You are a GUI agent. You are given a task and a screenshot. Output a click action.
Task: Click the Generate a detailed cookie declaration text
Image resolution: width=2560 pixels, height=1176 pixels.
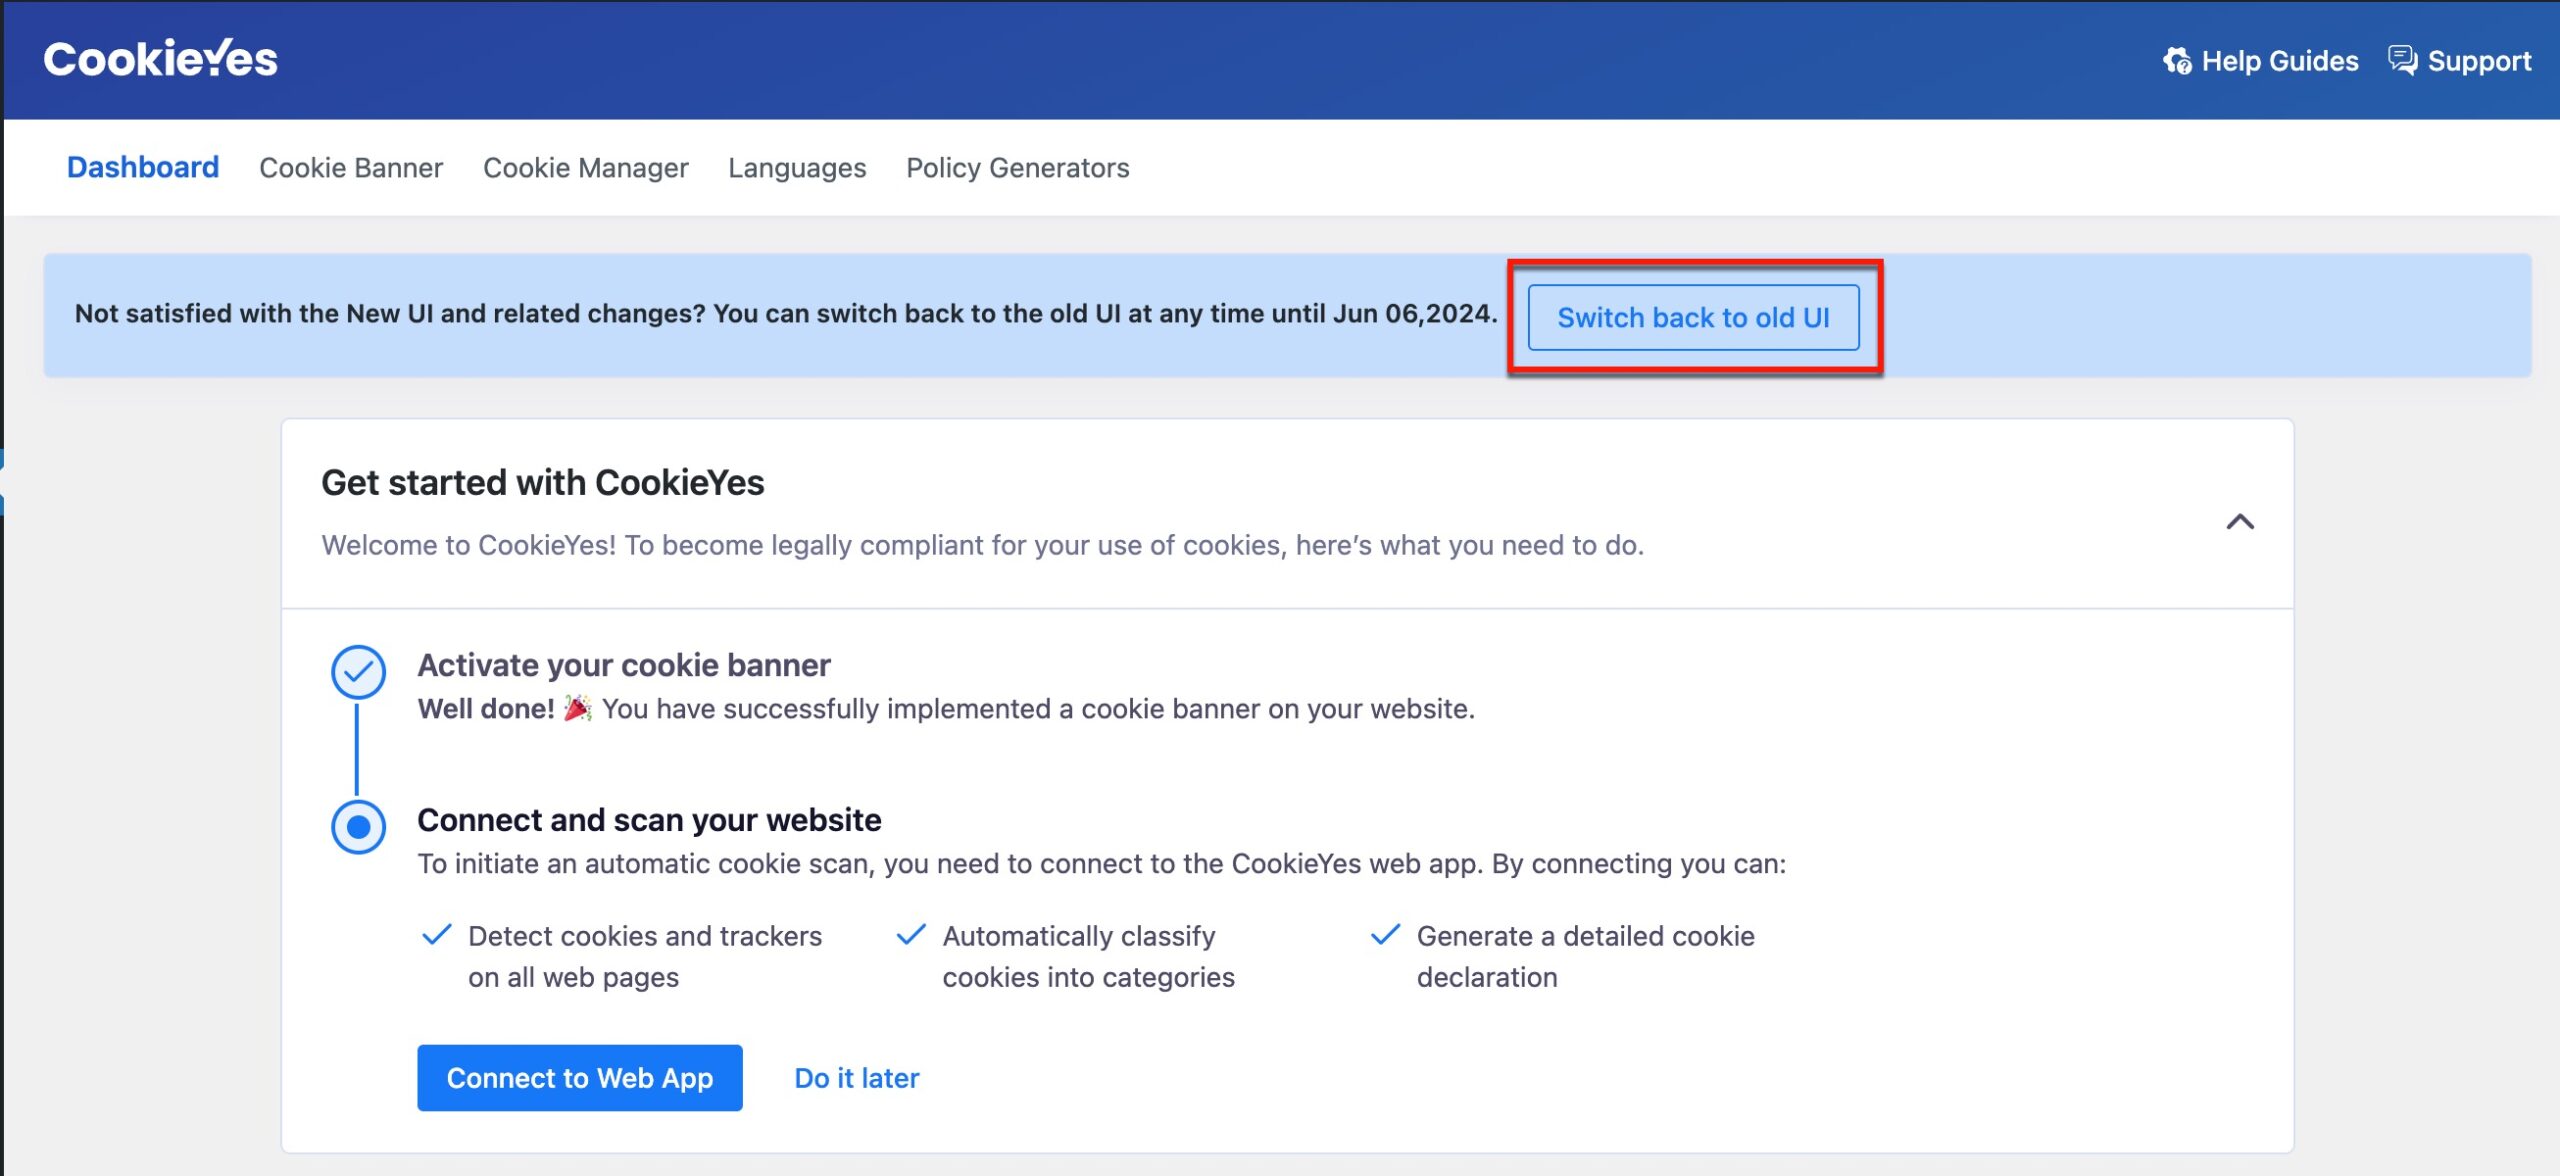[1586, 956]
